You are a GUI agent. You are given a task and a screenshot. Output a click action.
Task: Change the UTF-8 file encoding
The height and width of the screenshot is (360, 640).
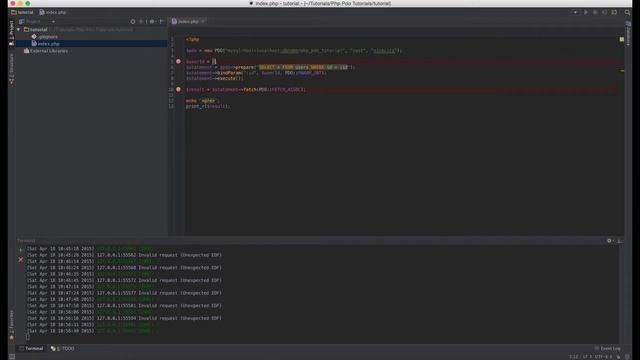coord(603,357)
